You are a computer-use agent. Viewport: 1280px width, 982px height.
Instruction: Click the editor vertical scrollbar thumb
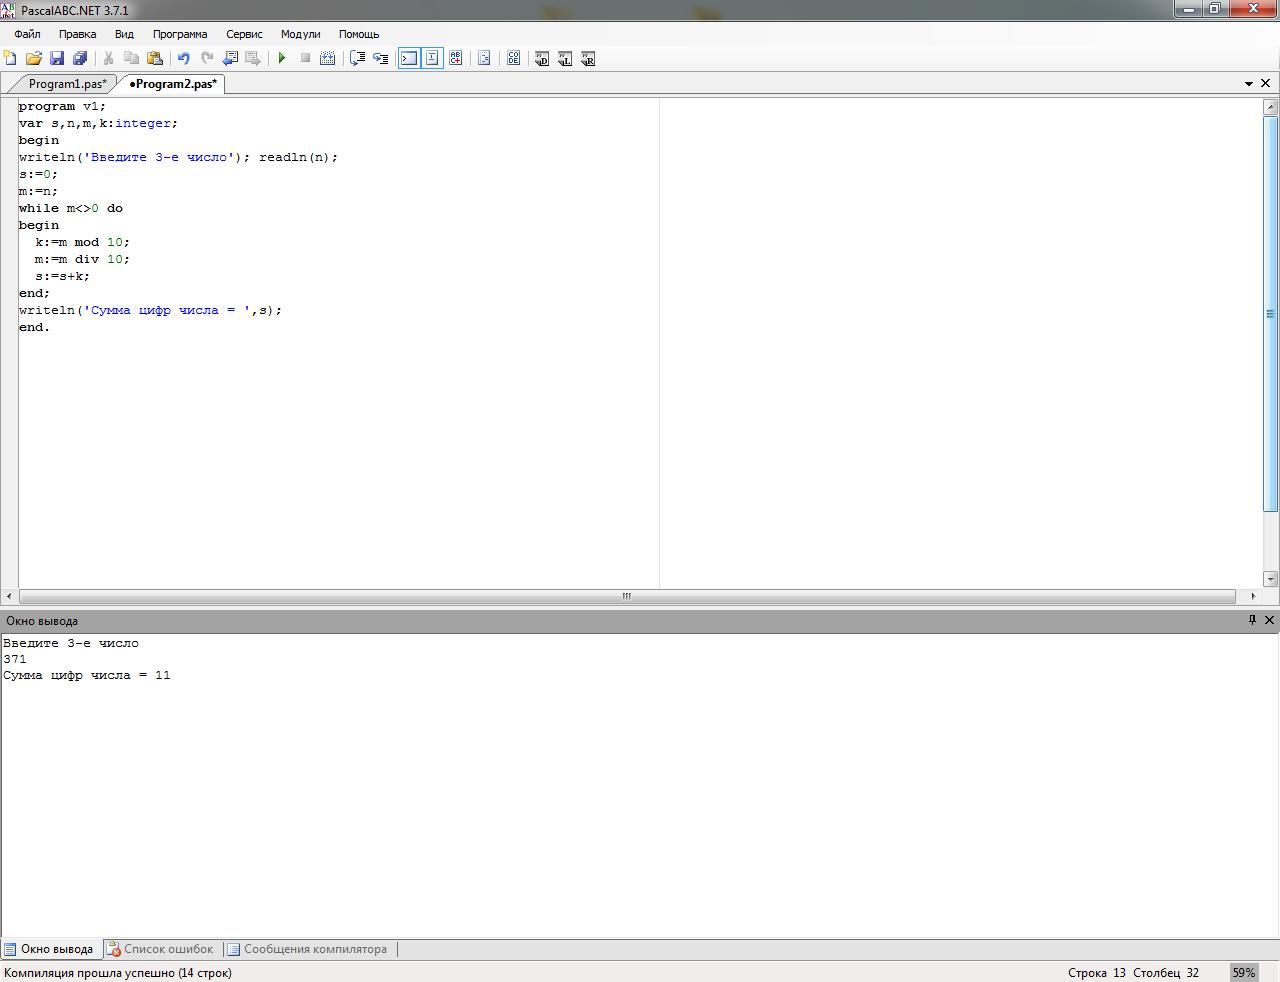(x=1270, y=314)
